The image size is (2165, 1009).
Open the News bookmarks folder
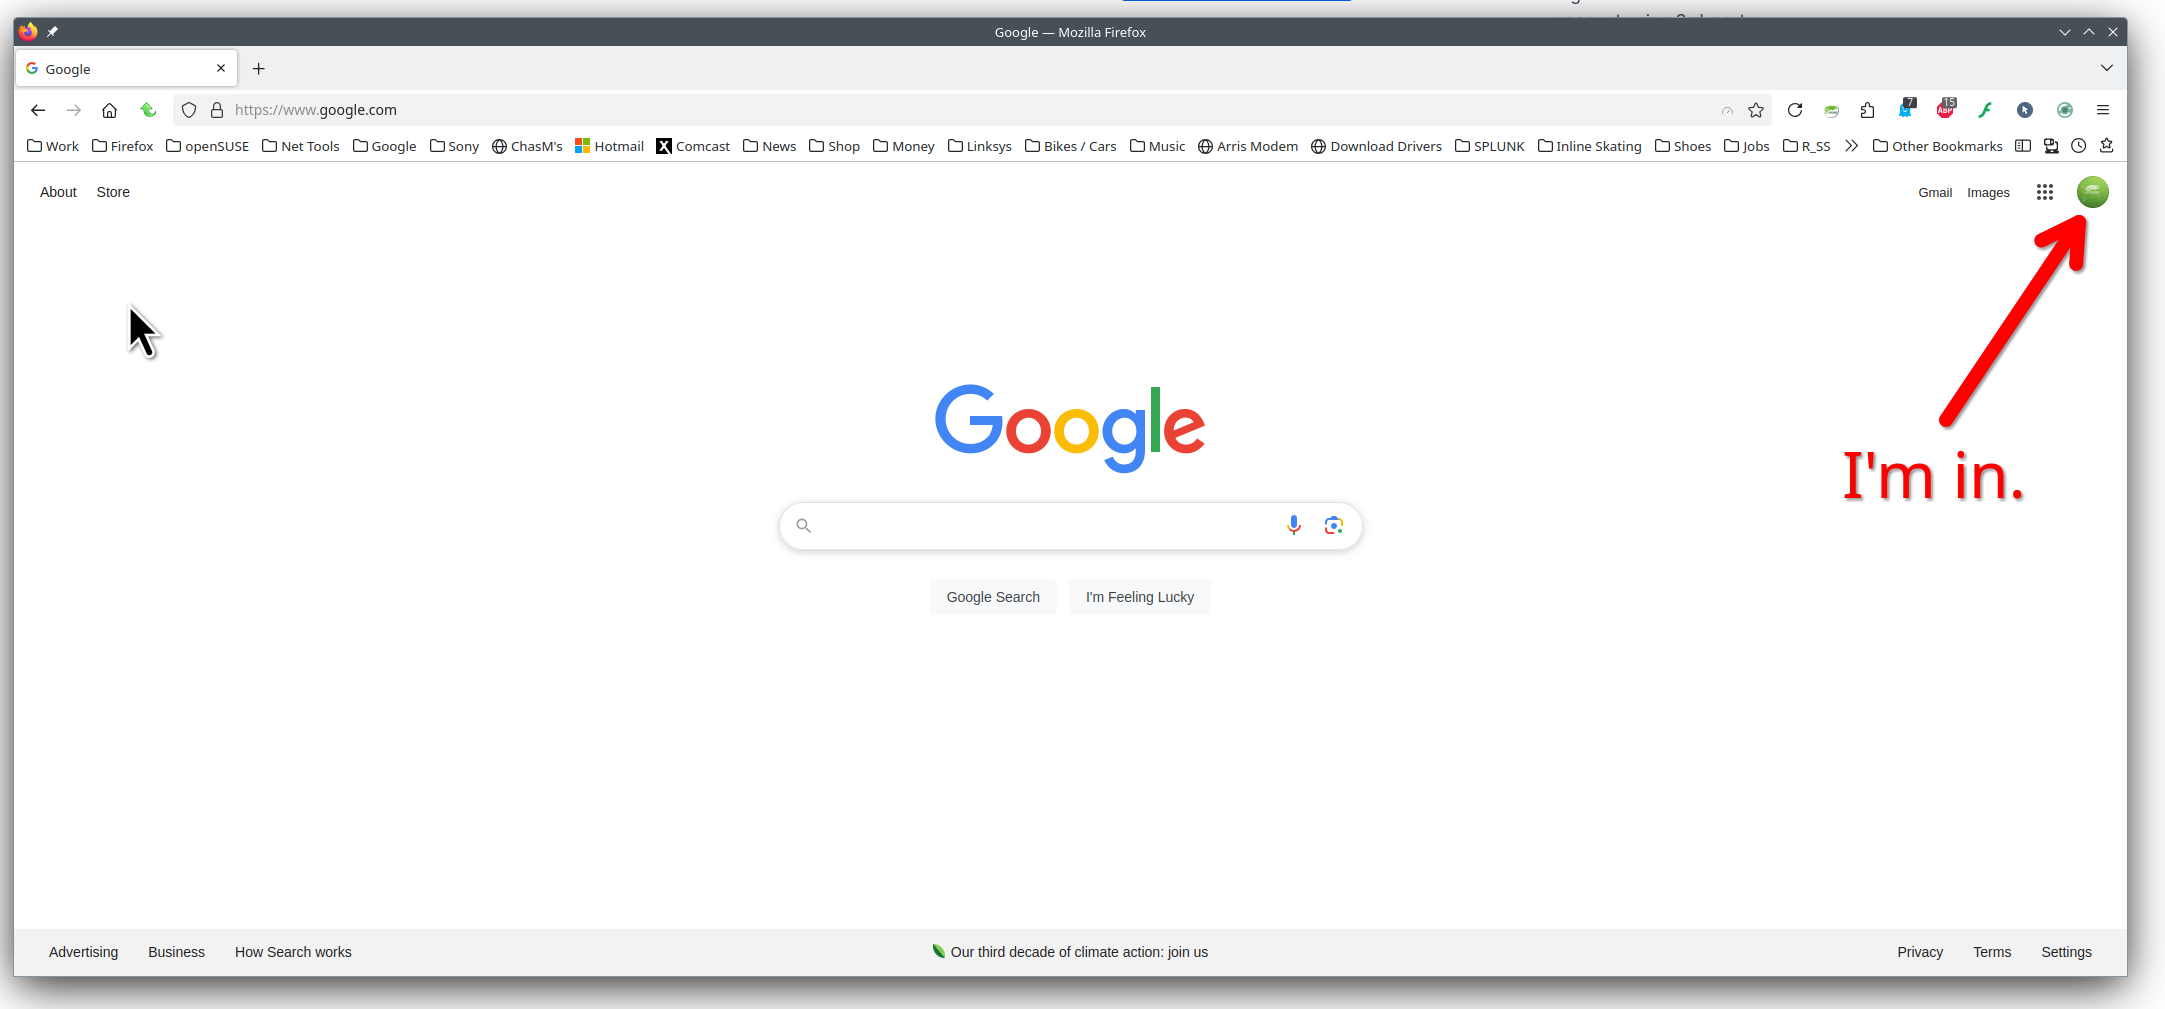click(770, 146)
